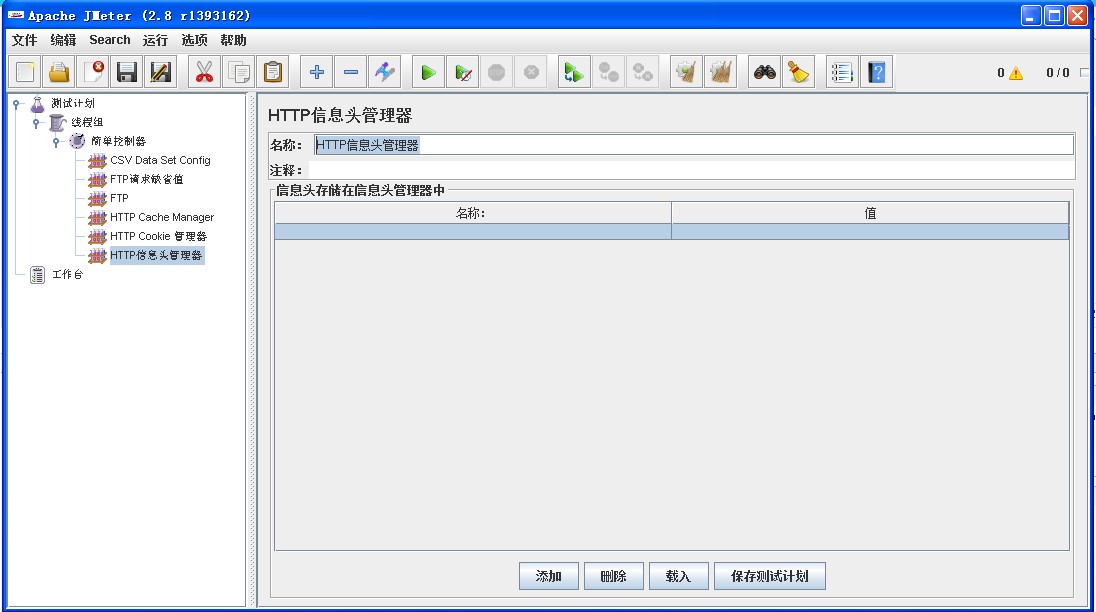The height and width of the screenshot is (612, 1096).
Task: Open the 帮助 menu
Action: [233, 40]
